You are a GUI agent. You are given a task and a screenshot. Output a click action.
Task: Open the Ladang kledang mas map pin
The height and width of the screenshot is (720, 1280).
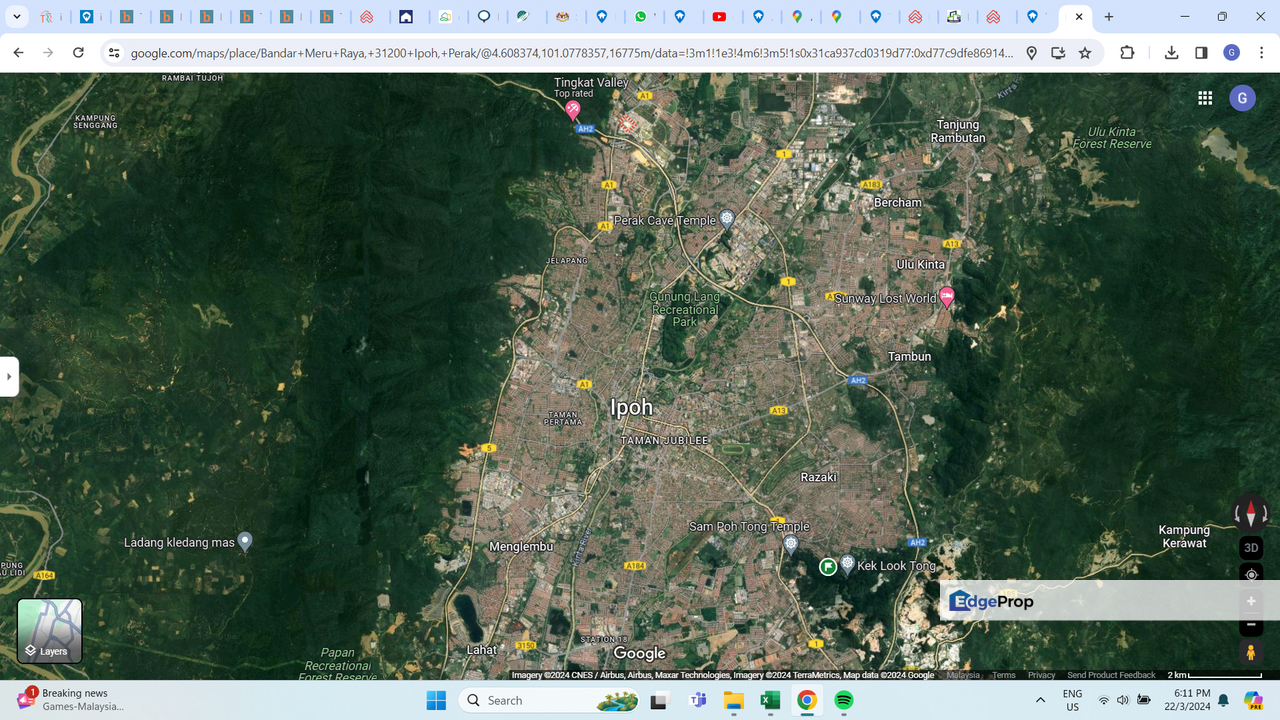tap(245, 542)
